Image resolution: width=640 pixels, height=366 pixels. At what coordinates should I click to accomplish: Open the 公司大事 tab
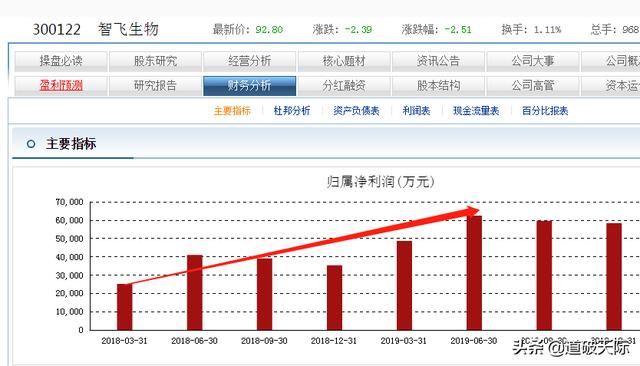533,61
